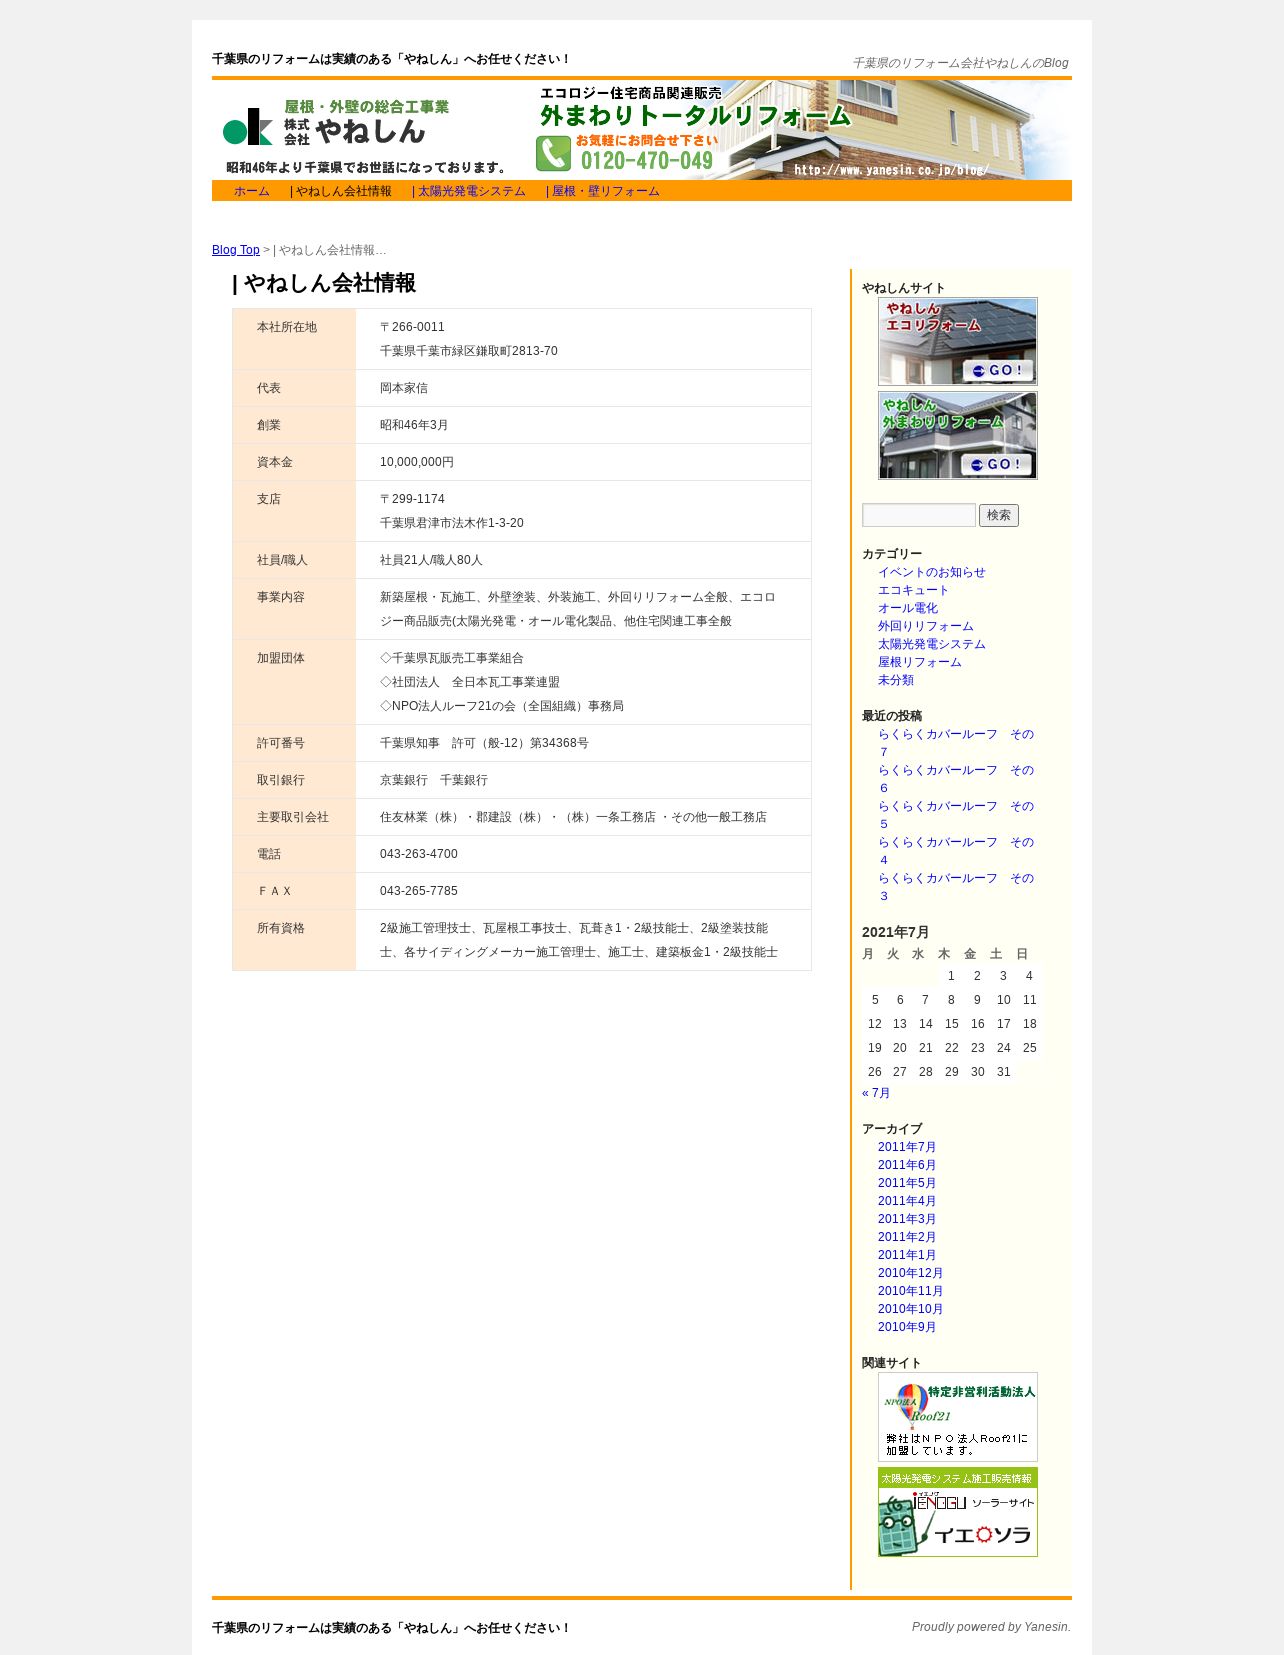Open the 2010年11月 archive
This screenshot has height=1655, width=1284.
point(910,1291)
